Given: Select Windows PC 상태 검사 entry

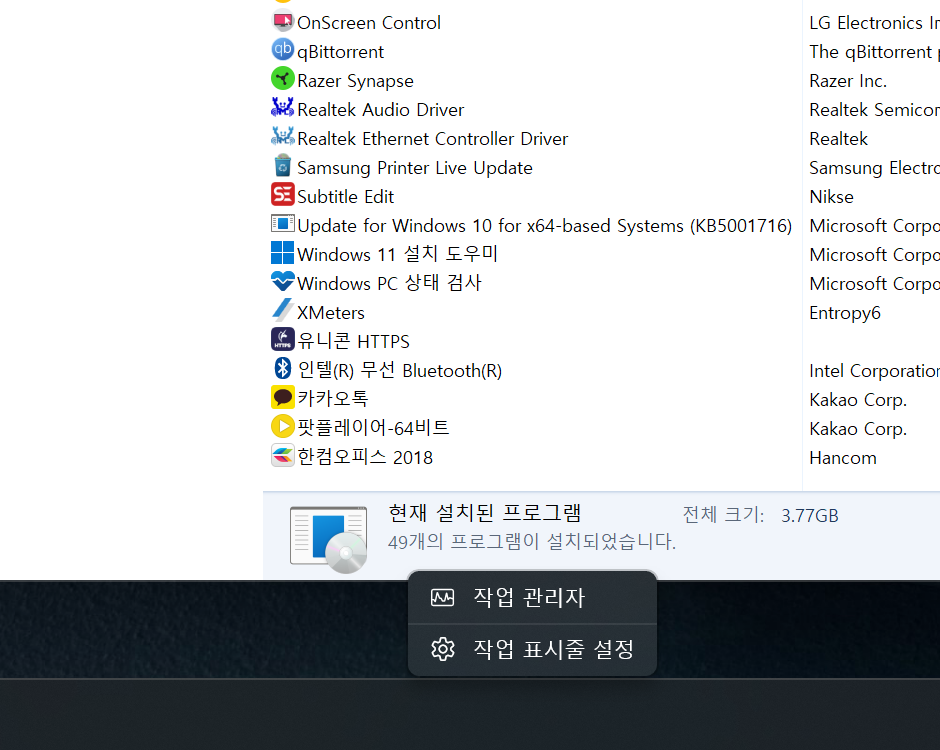Looking at the screenshot, I should click(x=390, y=283).
